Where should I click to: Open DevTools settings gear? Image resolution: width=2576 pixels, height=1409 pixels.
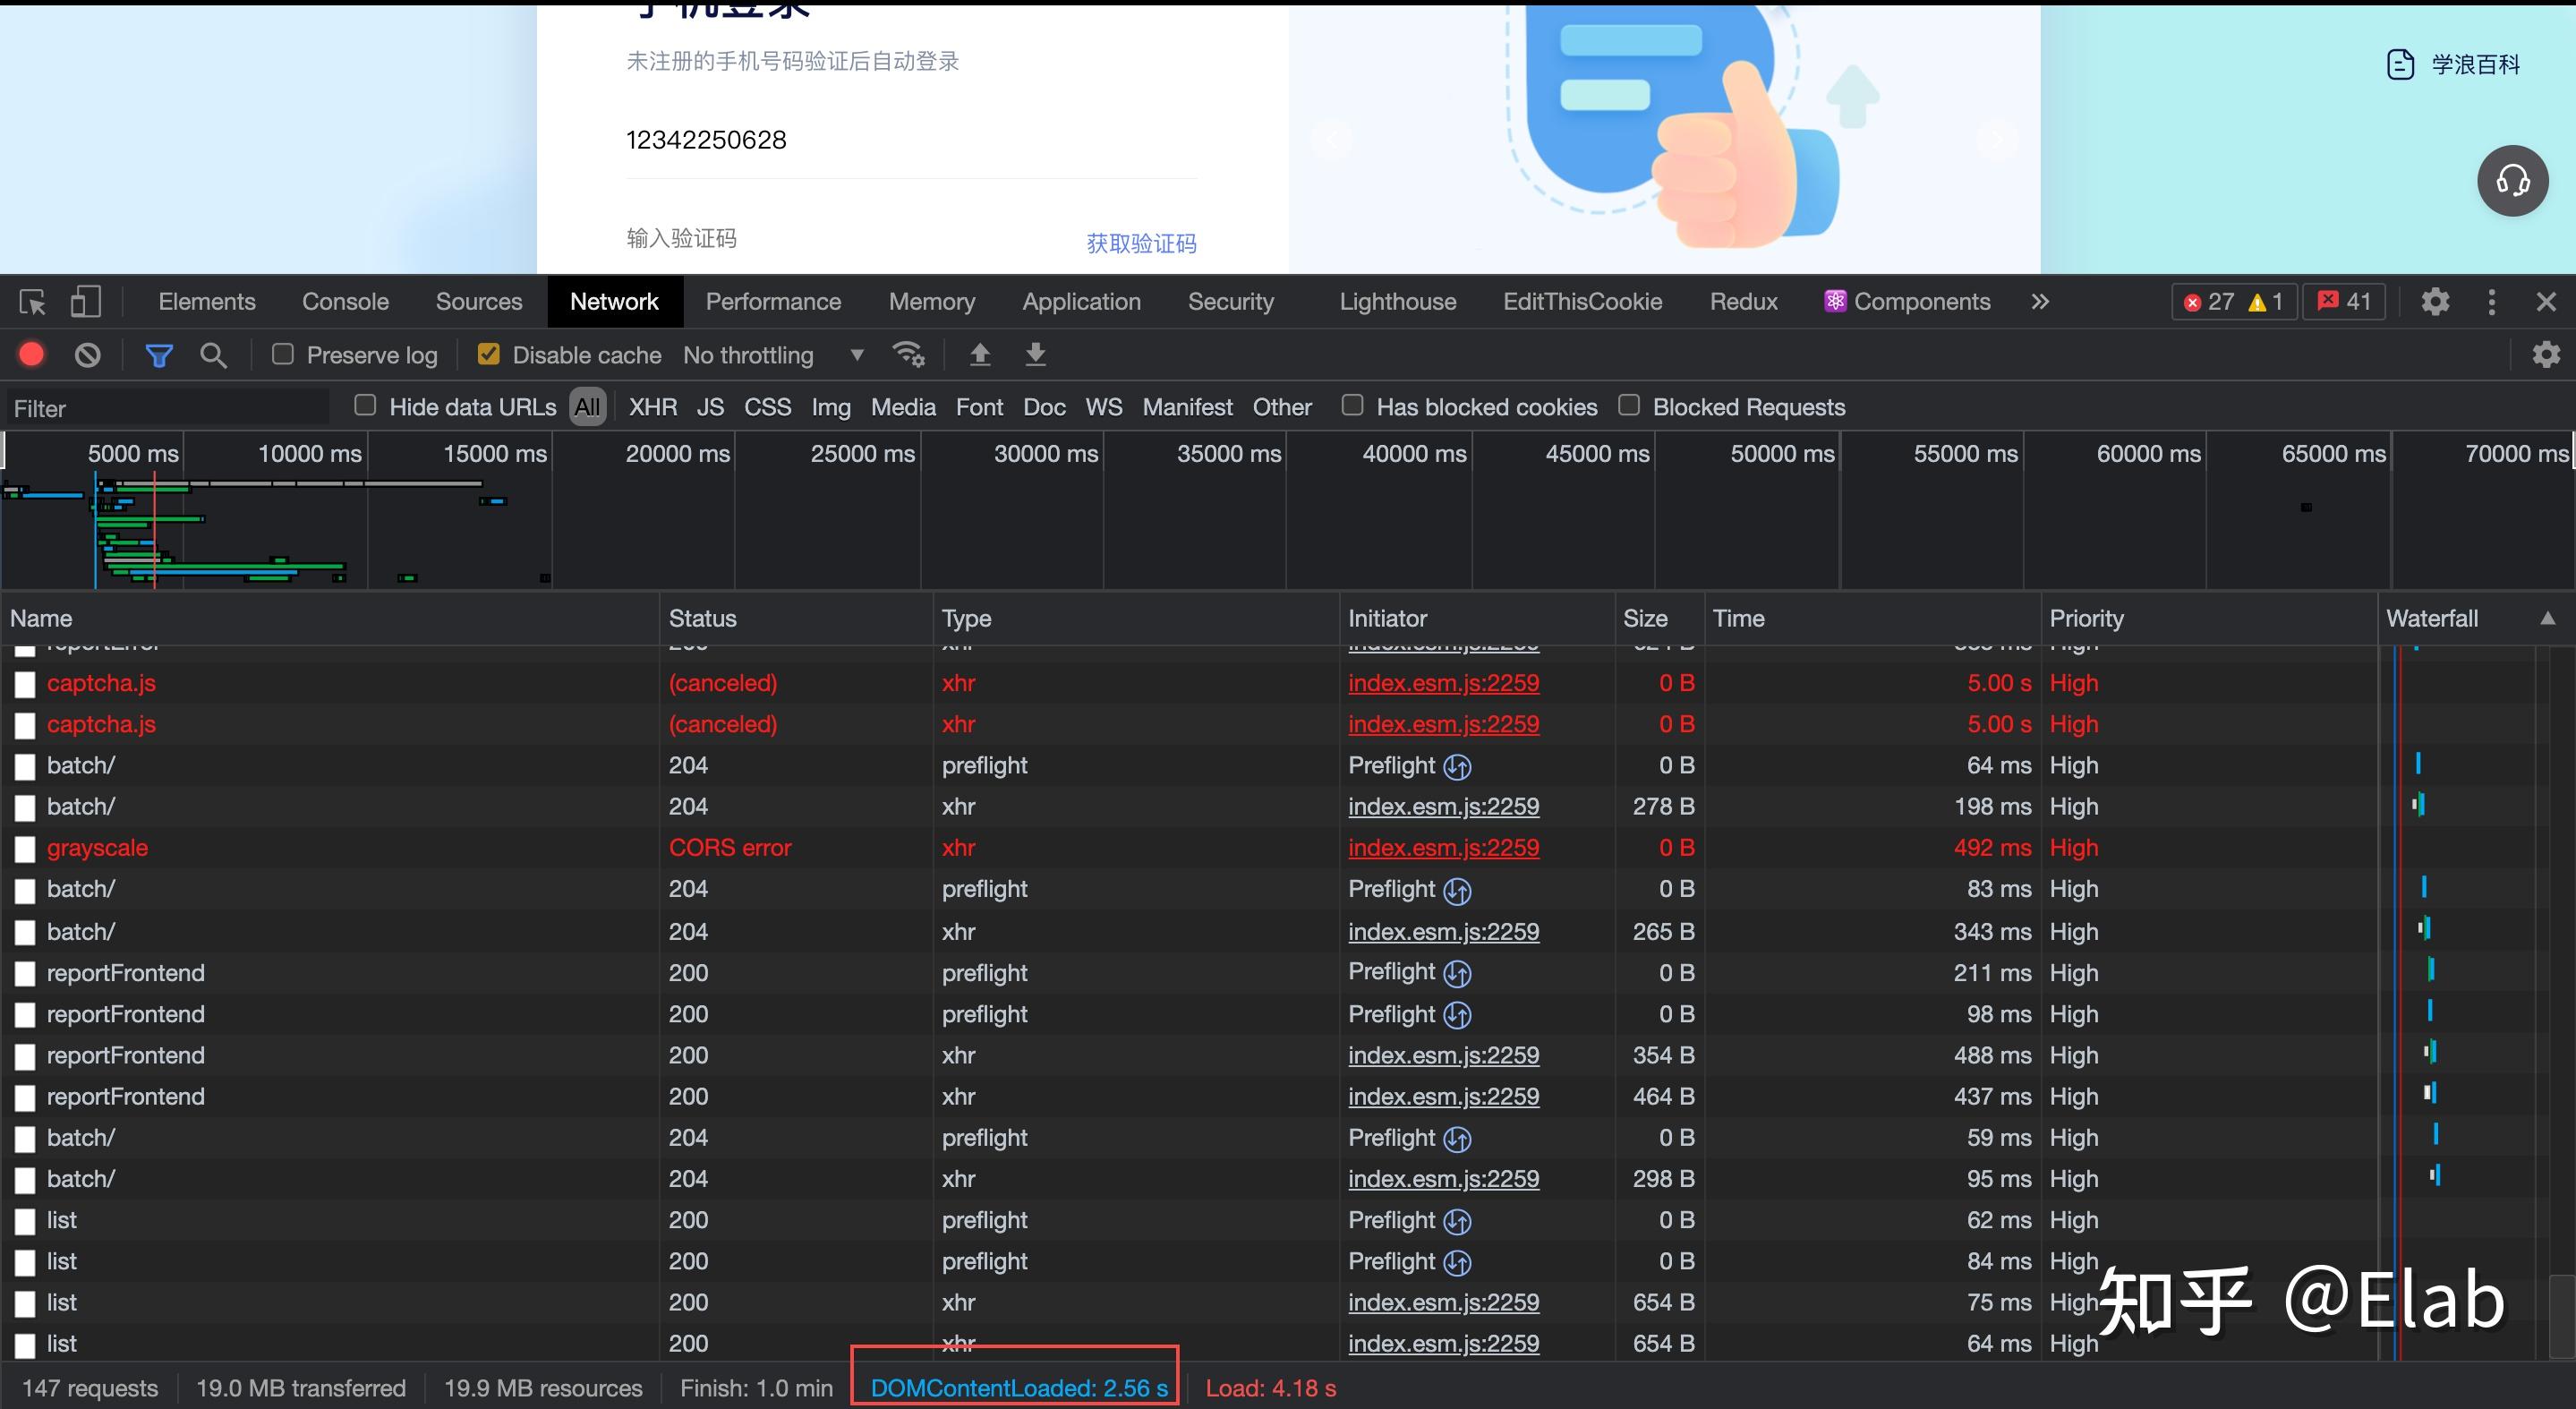pyautogui.click(x=2435, y=301)
